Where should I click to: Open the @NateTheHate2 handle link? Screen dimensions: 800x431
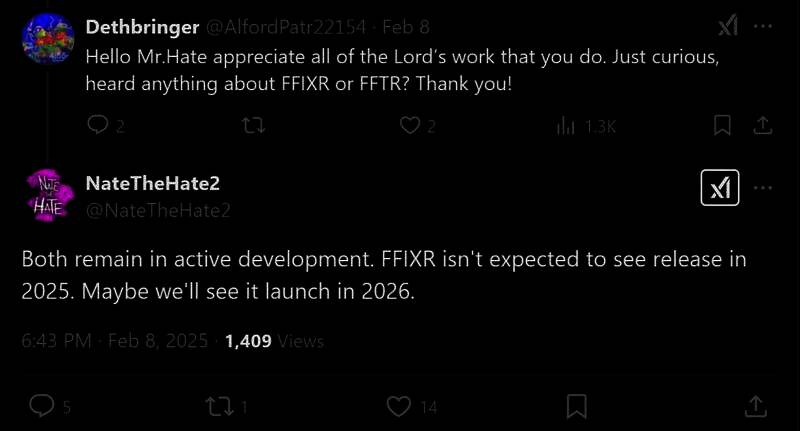click(159, 210)
